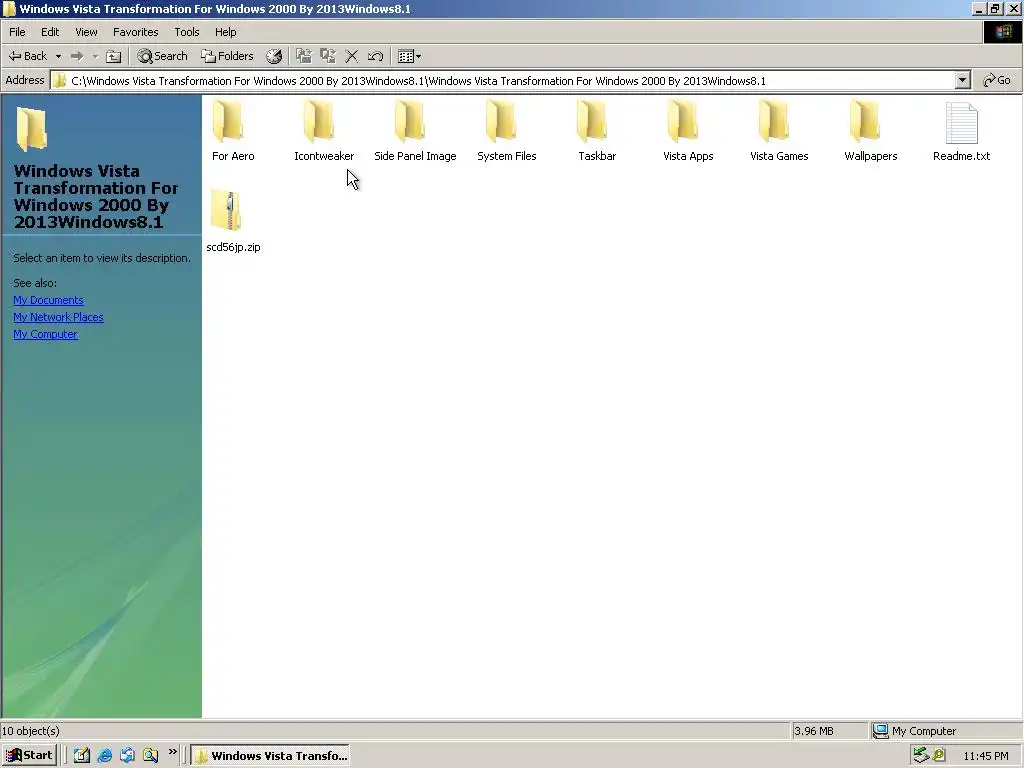Launch Internet Explorer from quick launch
Image resolution: width=1024 pixels, height=768 pixels.
[104, 755]
